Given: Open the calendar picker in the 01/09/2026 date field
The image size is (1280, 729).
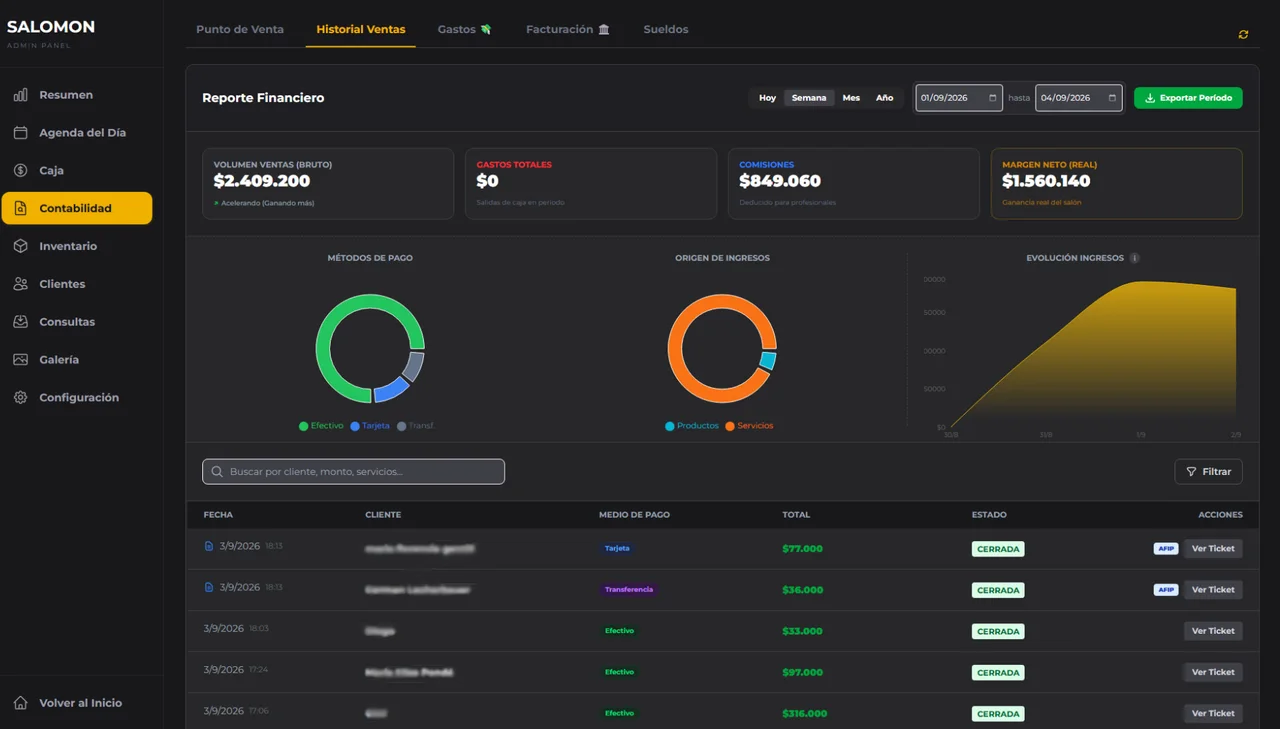Looking at the screenshot, I should 992,98.
